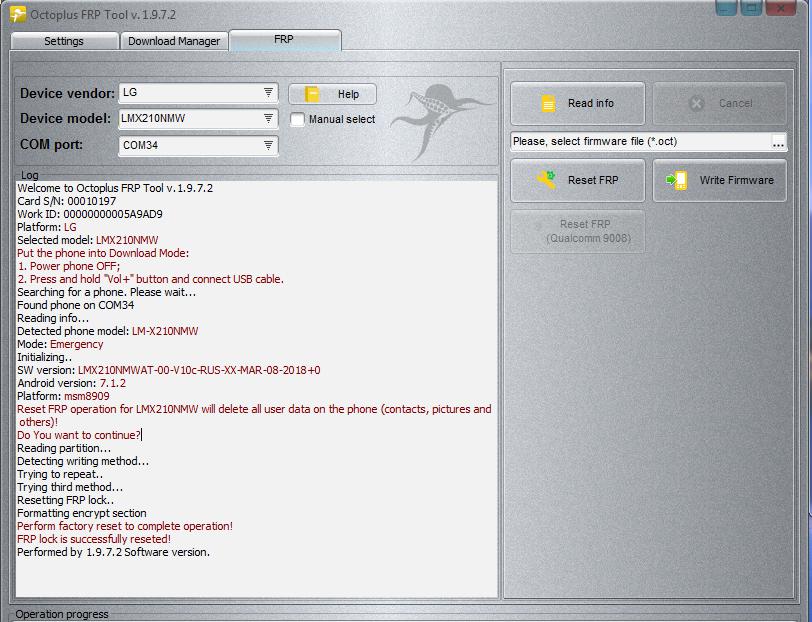Select the FRP tab
Screen dimensions: 812x622
284,39
